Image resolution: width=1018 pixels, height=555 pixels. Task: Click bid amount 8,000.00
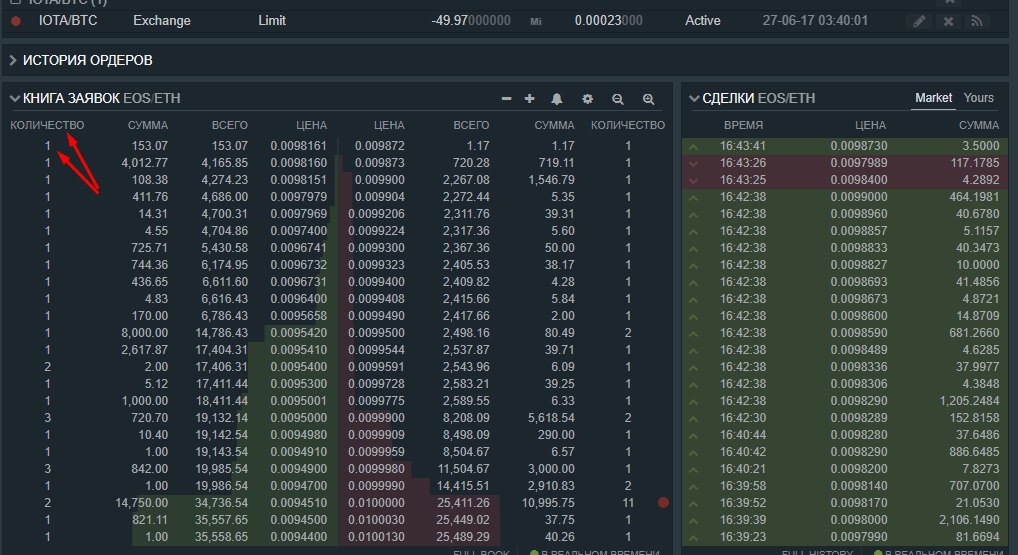click(144, 333)
